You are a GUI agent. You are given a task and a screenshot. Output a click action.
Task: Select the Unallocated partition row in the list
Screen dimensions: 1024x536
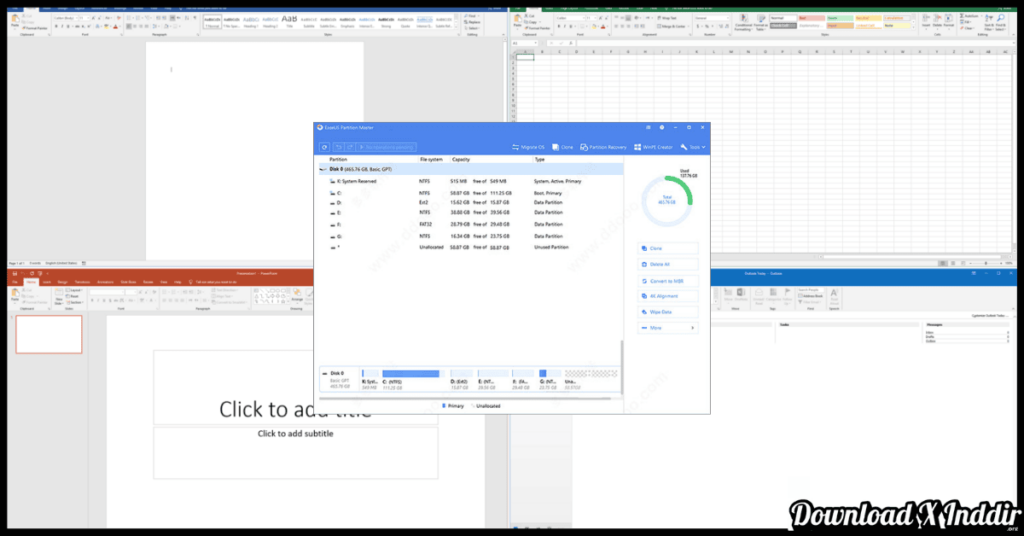[470, 247]
